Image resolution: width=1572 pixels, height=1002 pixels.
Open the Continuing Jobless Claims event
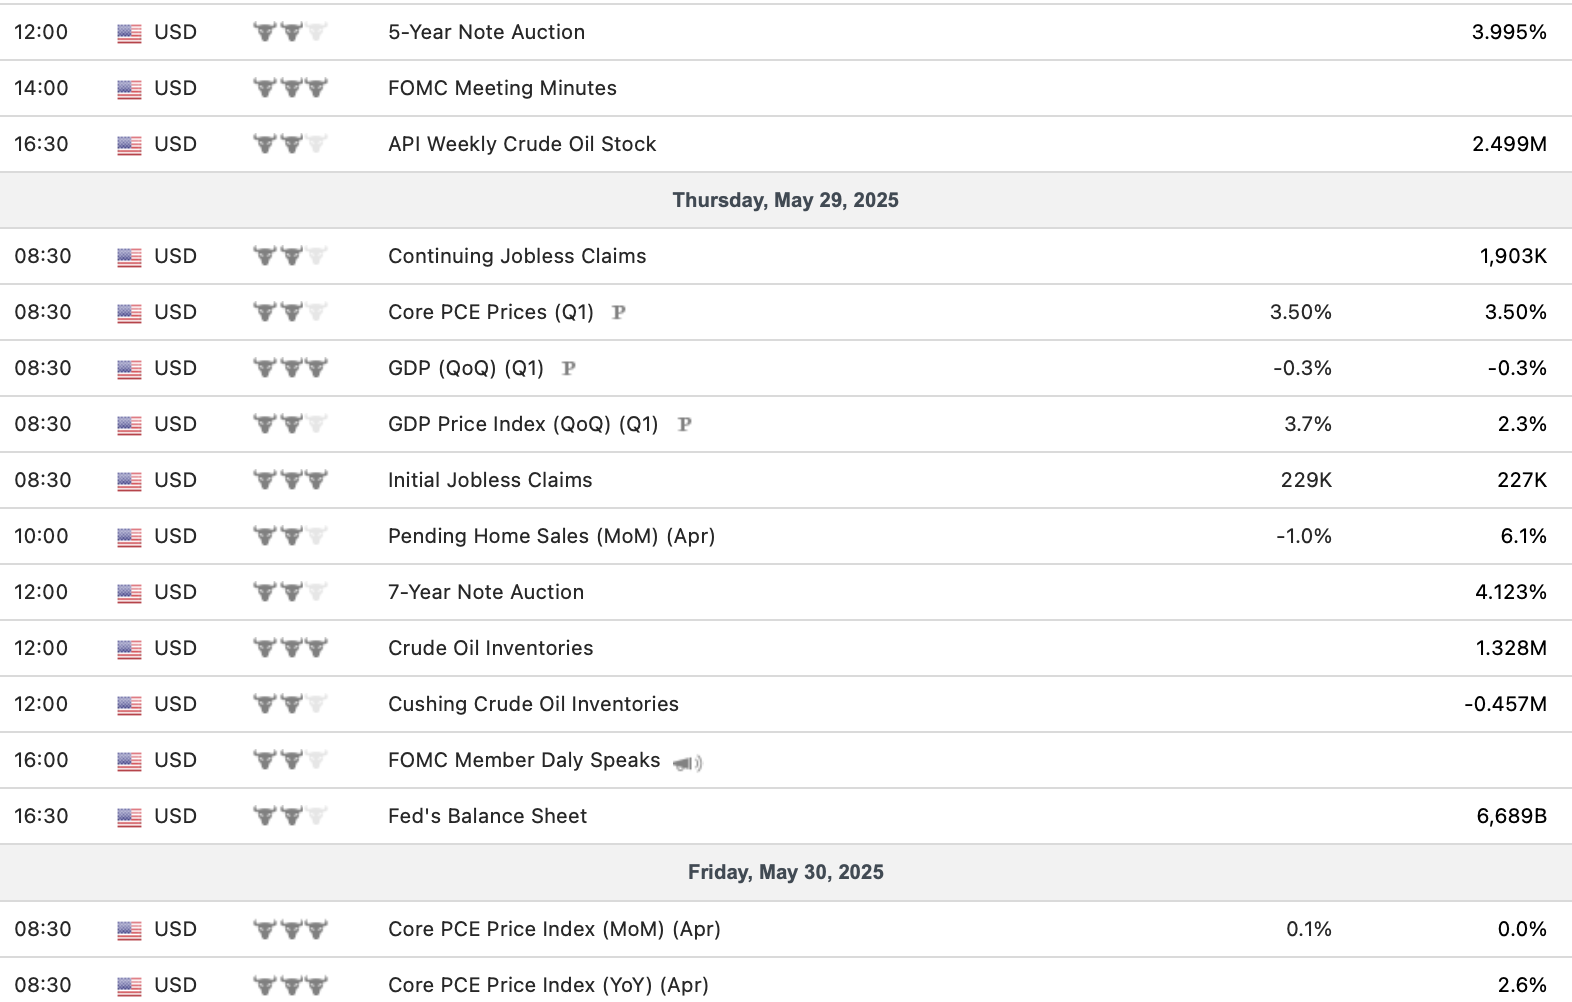(x=517, y=256)
